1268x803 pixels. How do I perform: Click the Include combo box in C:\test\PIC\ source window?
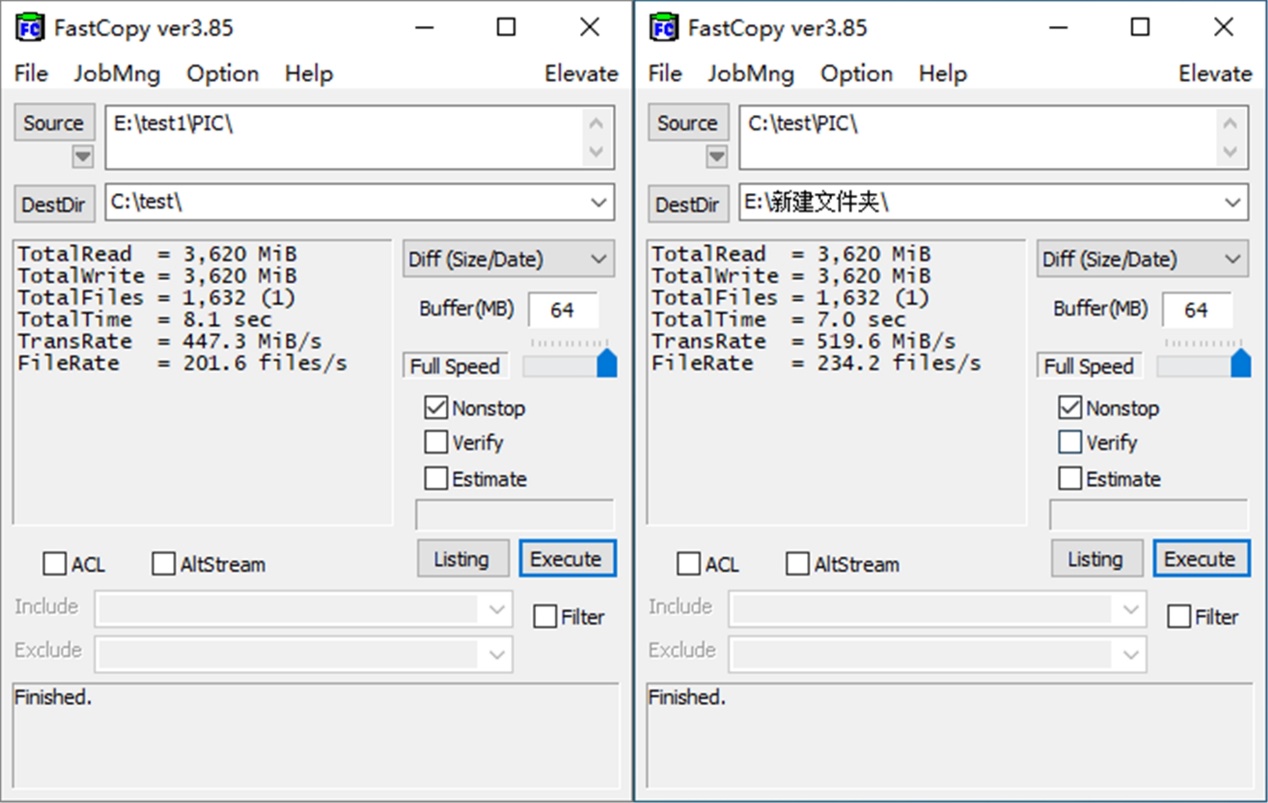pyautogui.click(x=938, y=609)
